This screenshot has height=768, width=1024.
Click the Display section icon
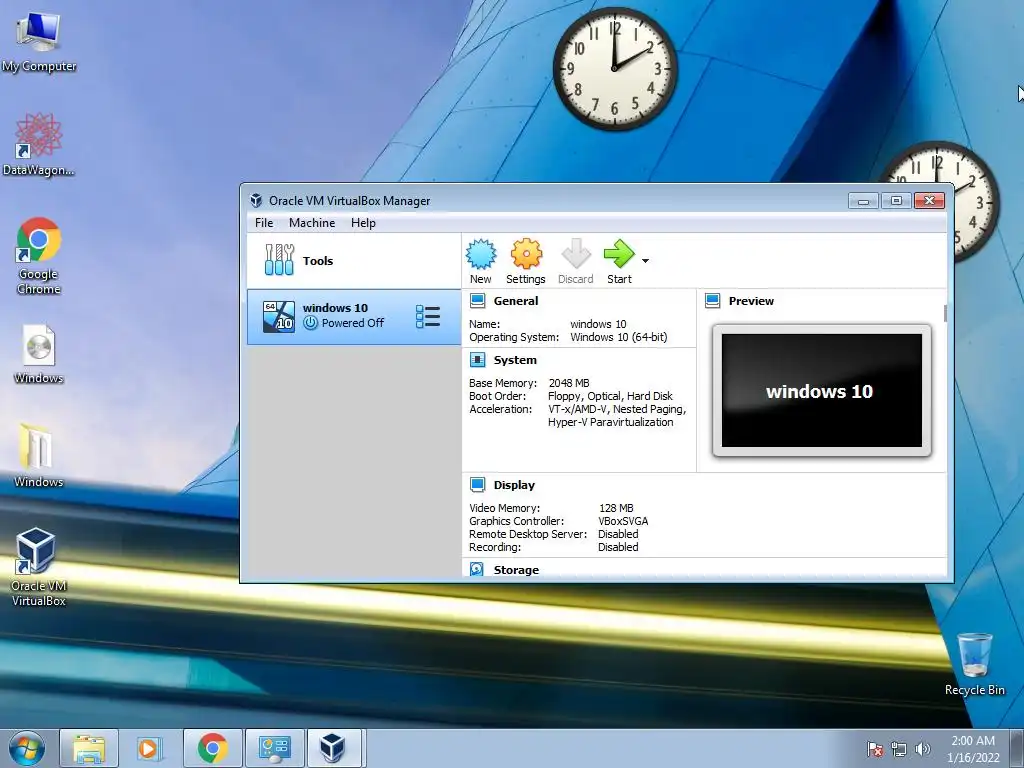point(477,485)
